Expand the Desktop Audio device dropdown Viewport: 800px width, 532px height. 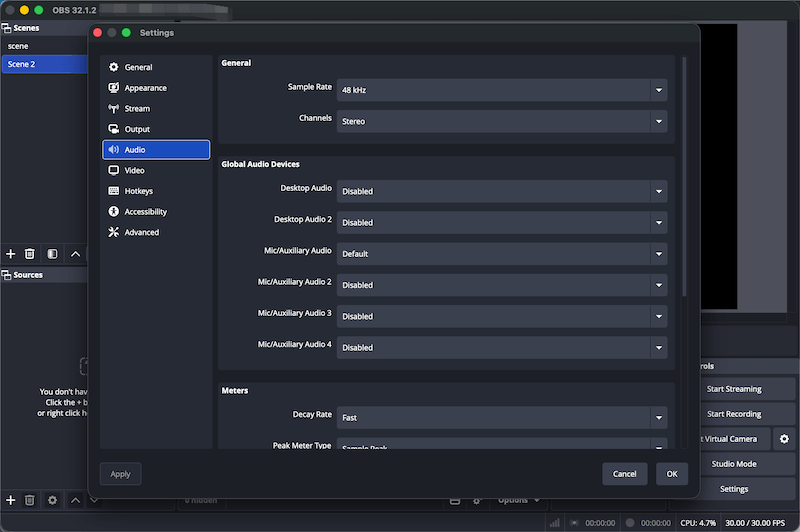[x=502, y=191]
